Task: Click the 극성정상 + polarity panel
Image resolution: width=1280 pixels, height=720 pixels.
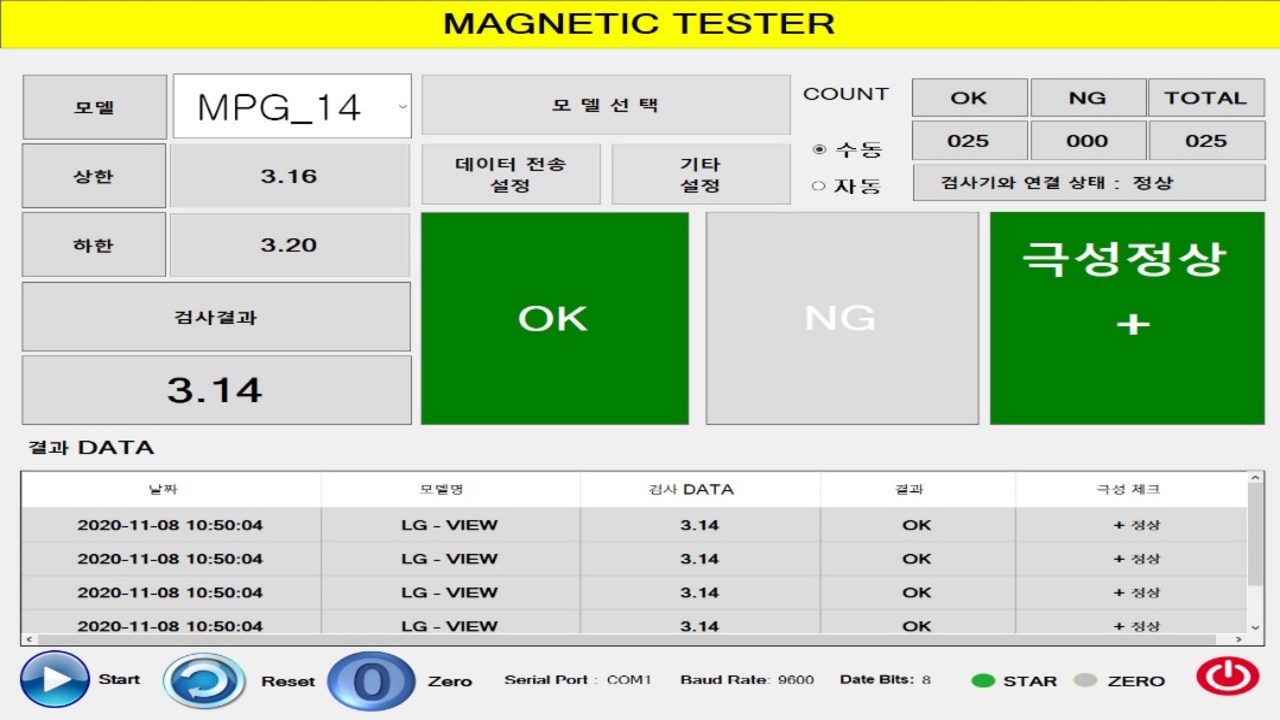Action: tap(1127, 318)
